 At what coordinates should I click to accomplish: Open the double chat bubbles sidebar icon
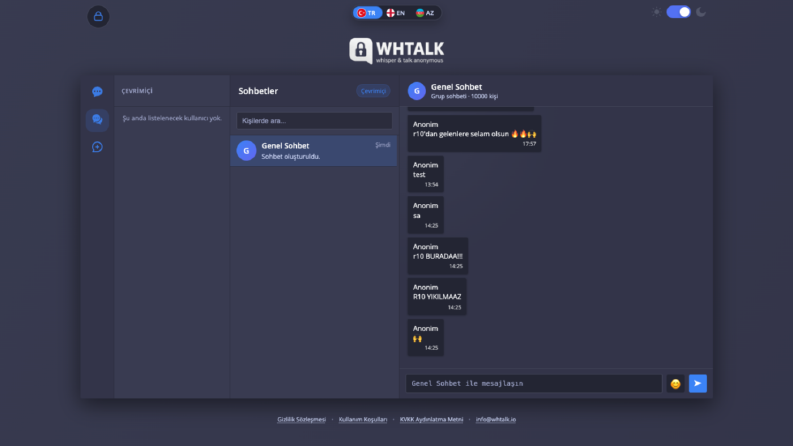97,120
